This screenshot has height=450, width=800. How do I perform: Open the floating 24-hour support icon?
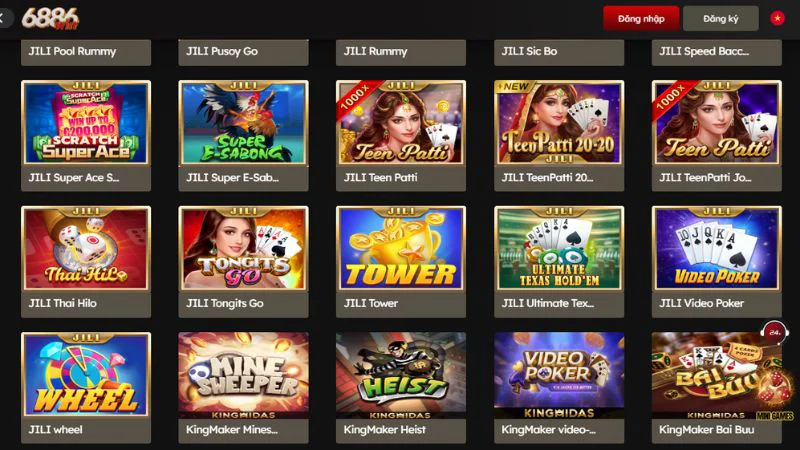[774, 332]
